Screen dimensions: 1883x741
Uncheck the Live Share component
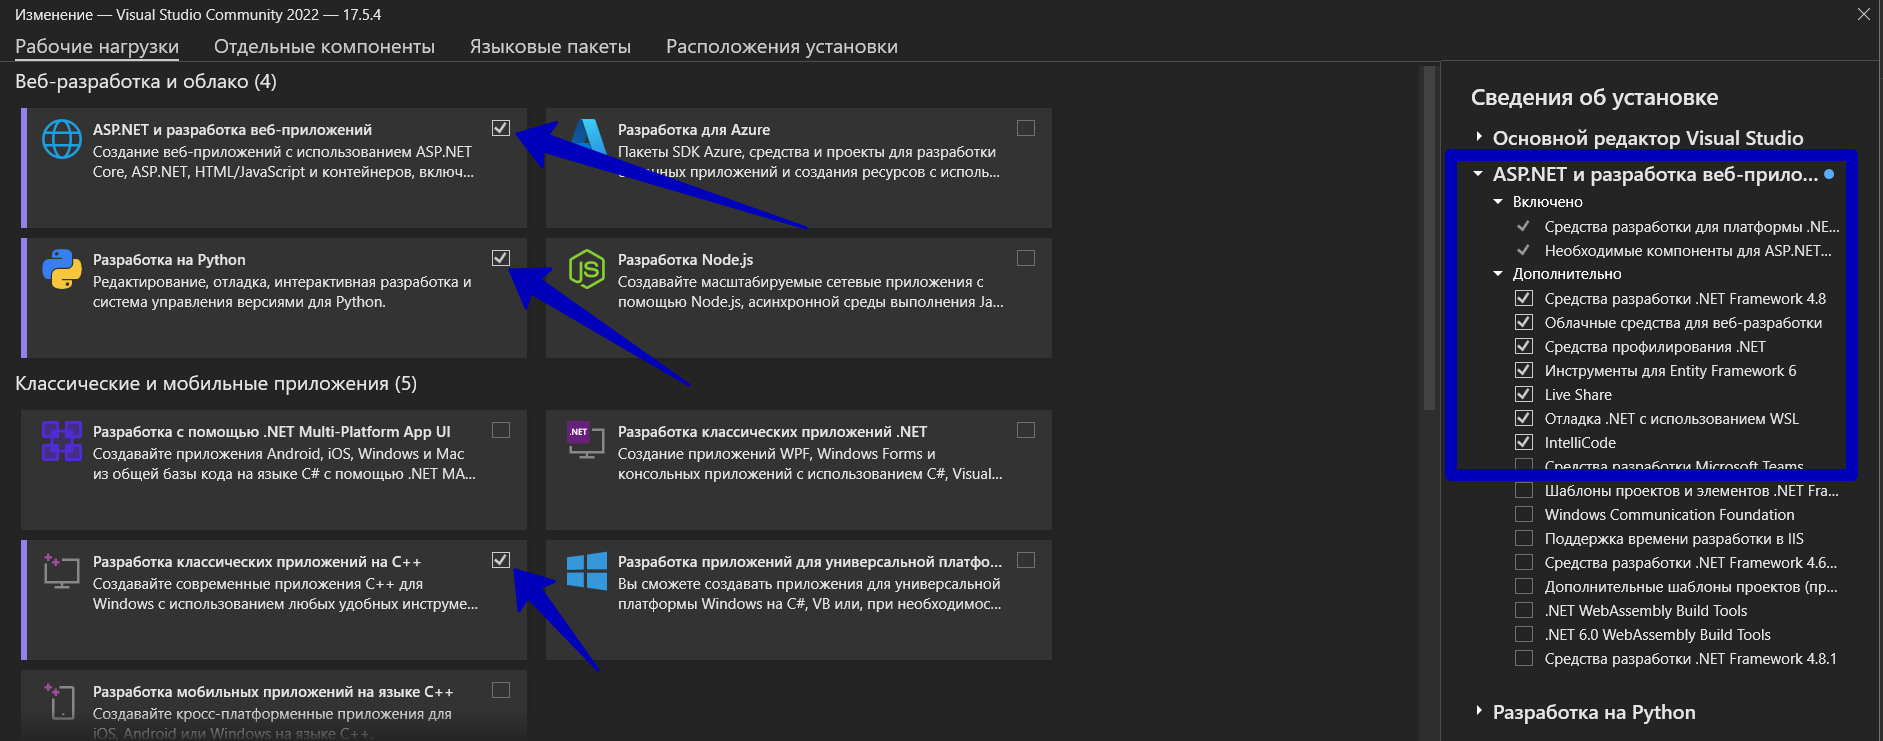click(x=1524, y=394)
